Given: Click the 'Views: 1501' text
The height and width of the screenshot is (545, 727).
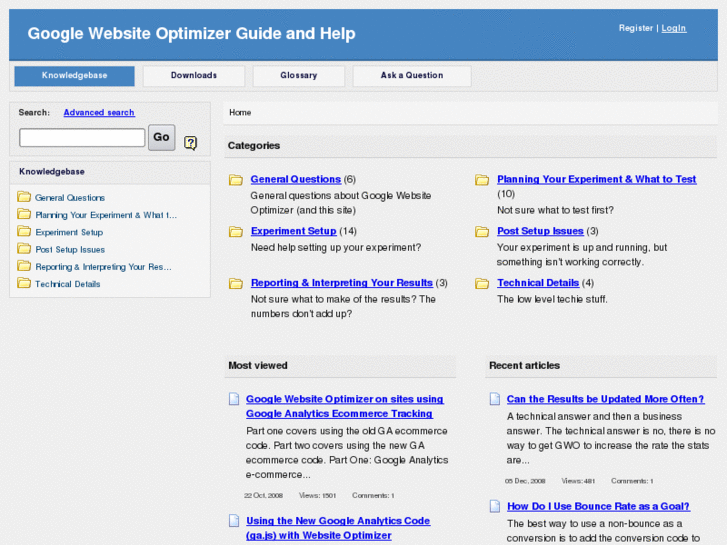Looking at the screenshot, I should (x=317, y=496).
